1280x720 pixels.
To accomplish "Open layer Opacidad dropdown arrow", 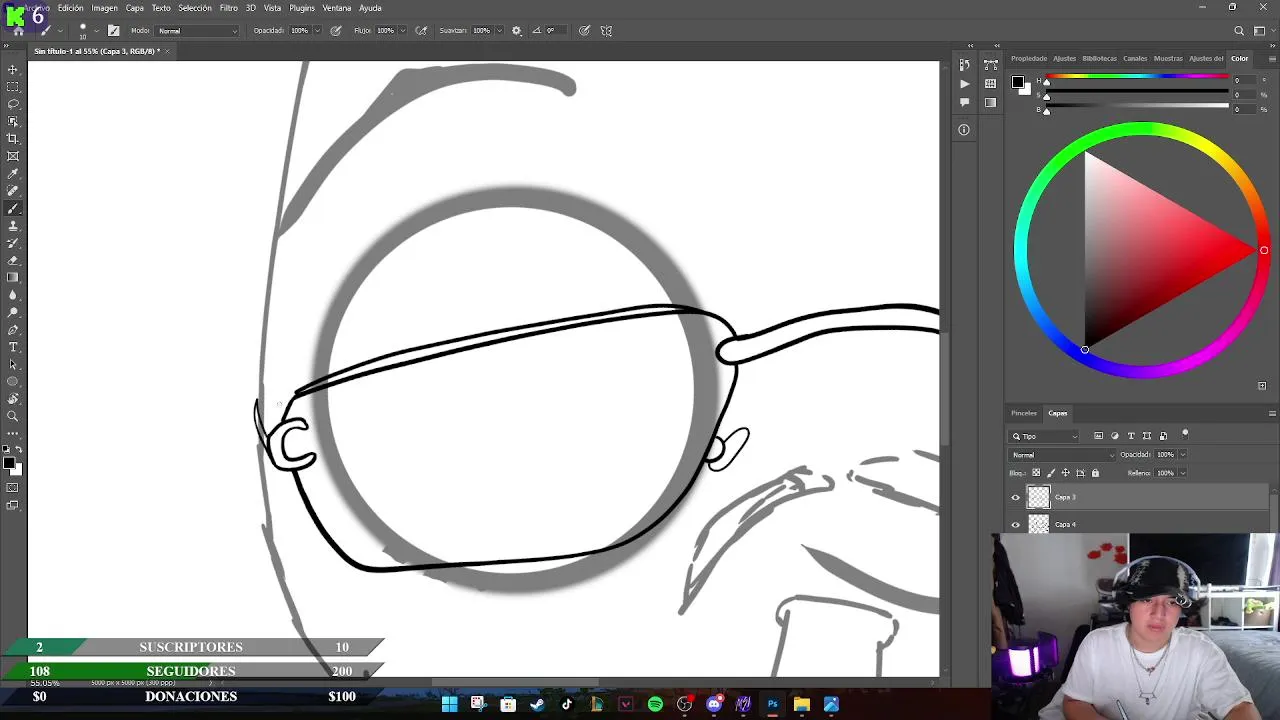I will (1182, 455).
